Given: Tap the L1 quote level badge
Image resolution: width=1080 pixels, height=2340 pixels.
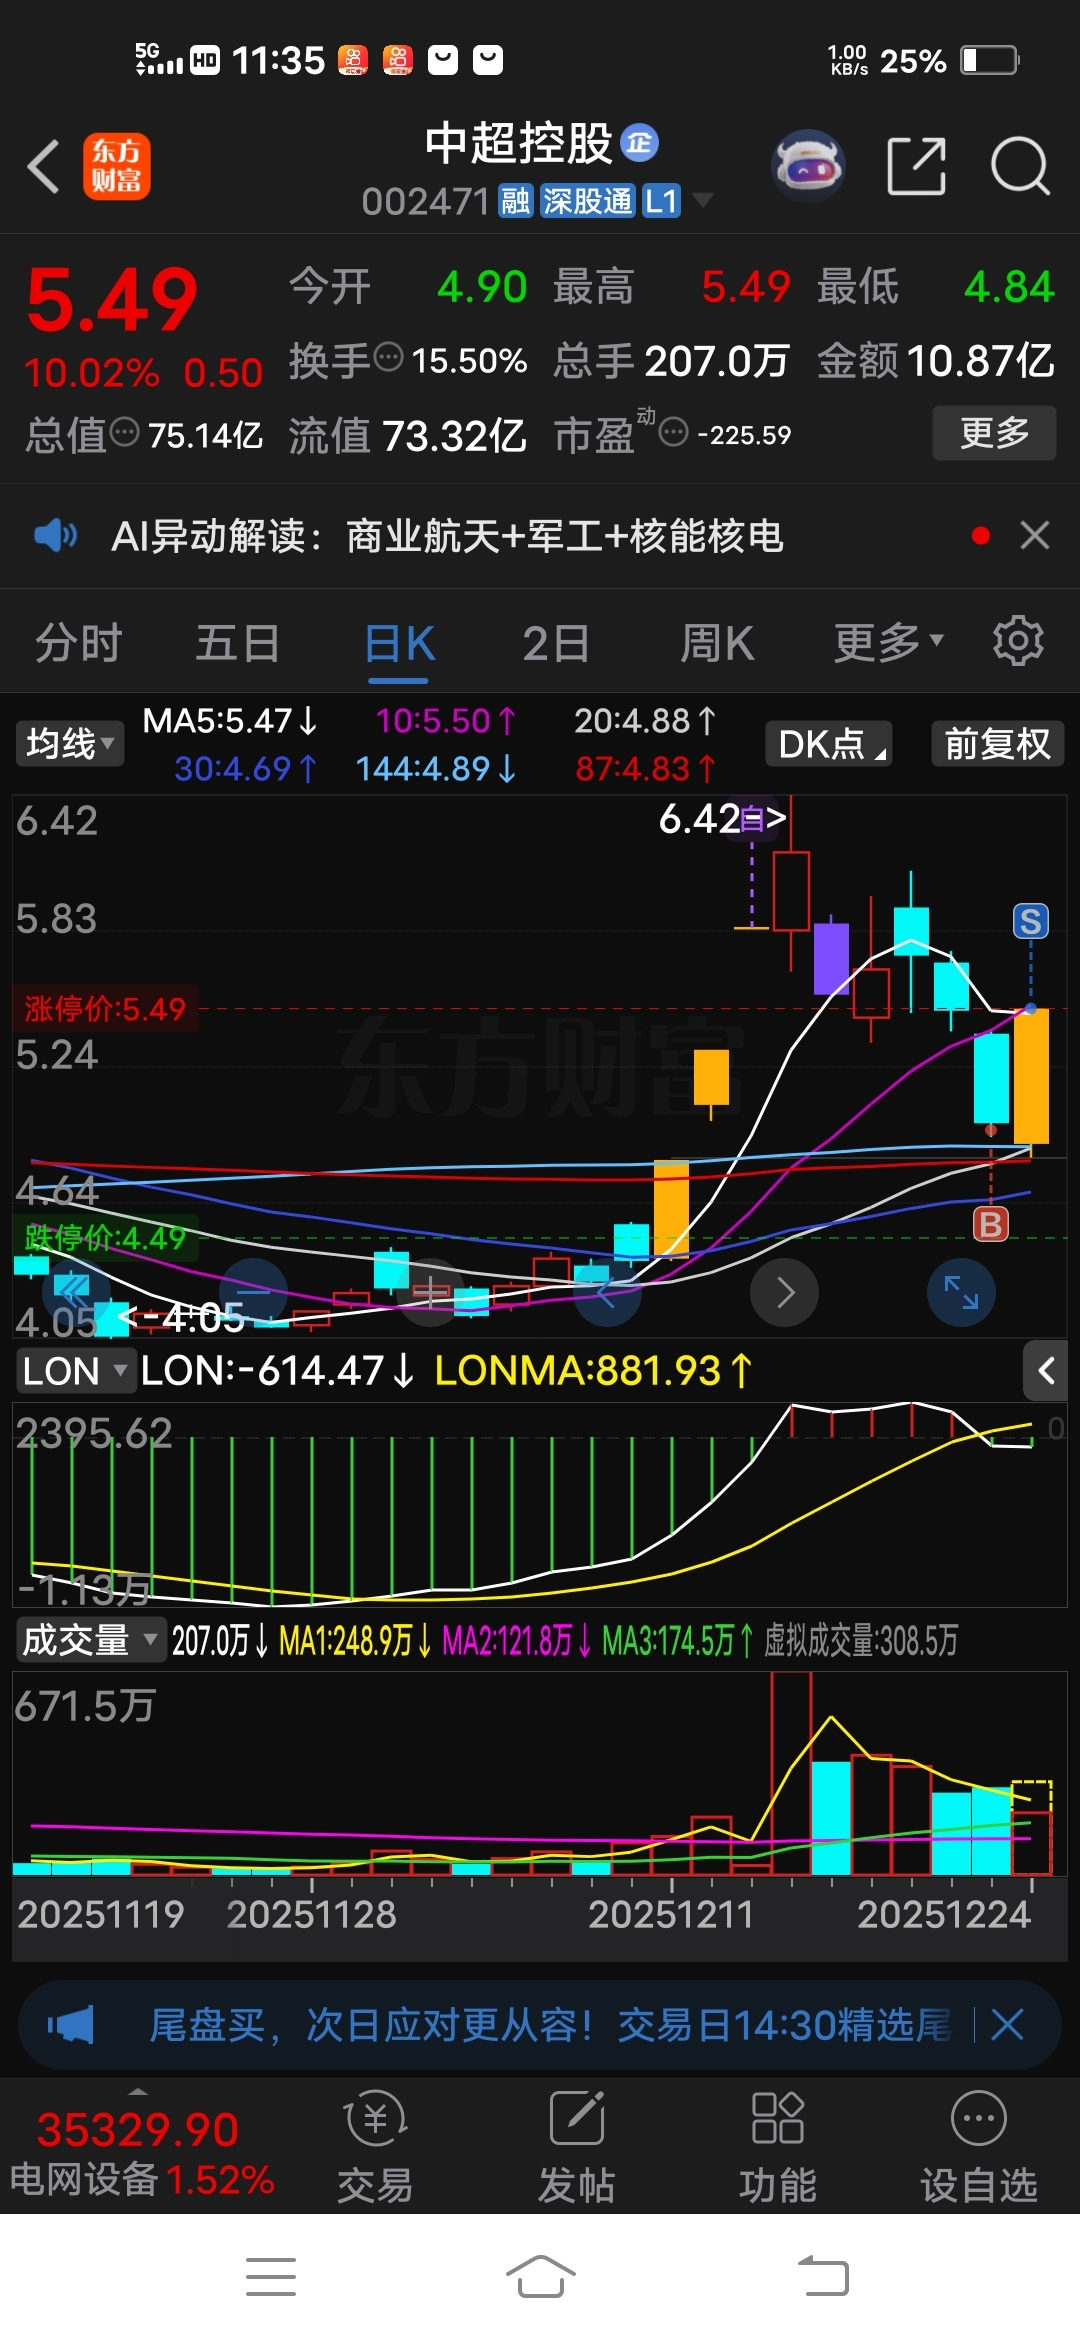Looking at the screenshot, I should [661, 201].
